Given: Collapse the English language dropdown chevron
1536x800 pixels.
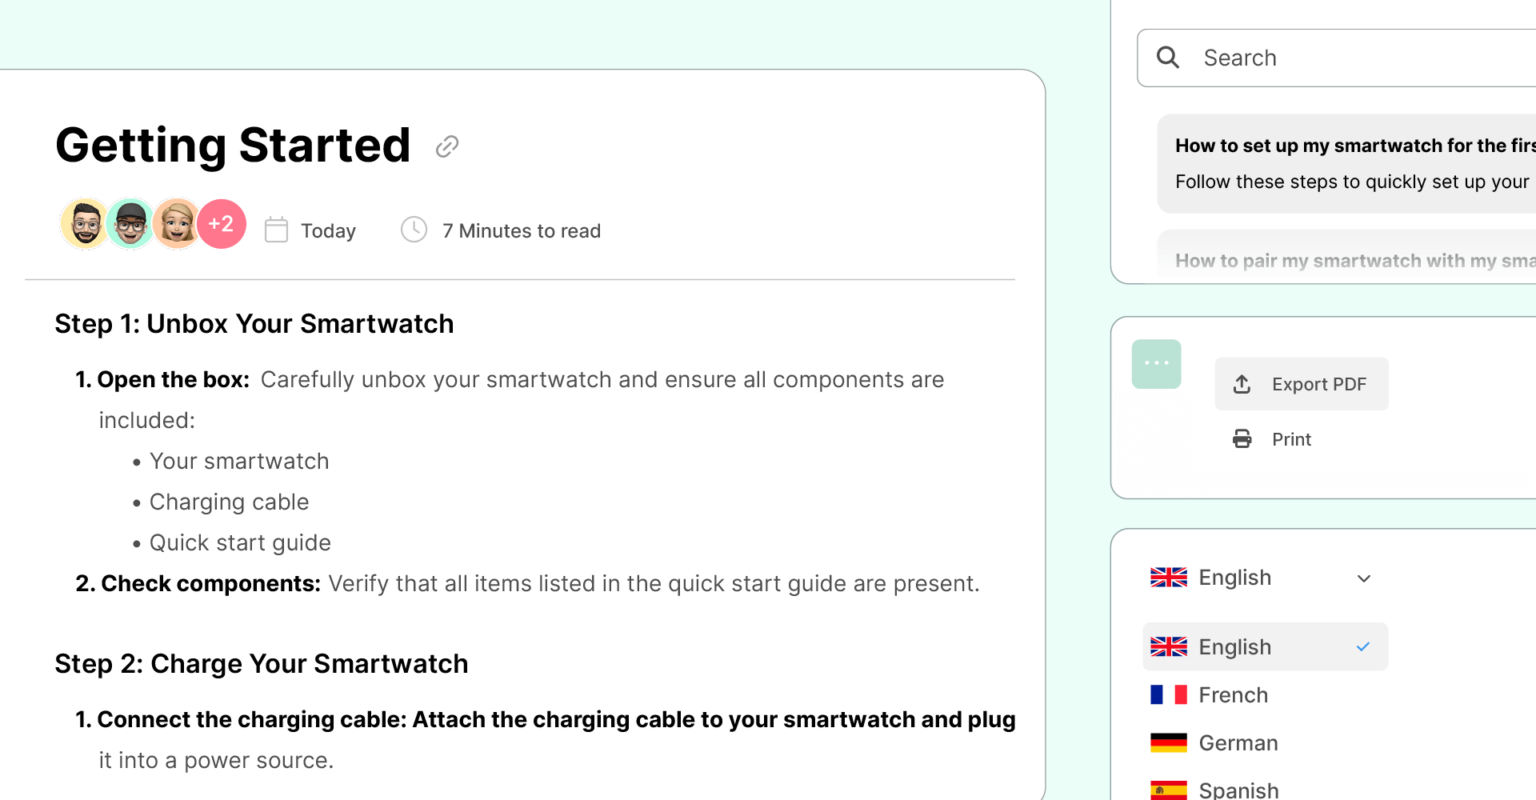Looking at the screenshot, I should click(x=1363, y=578).
